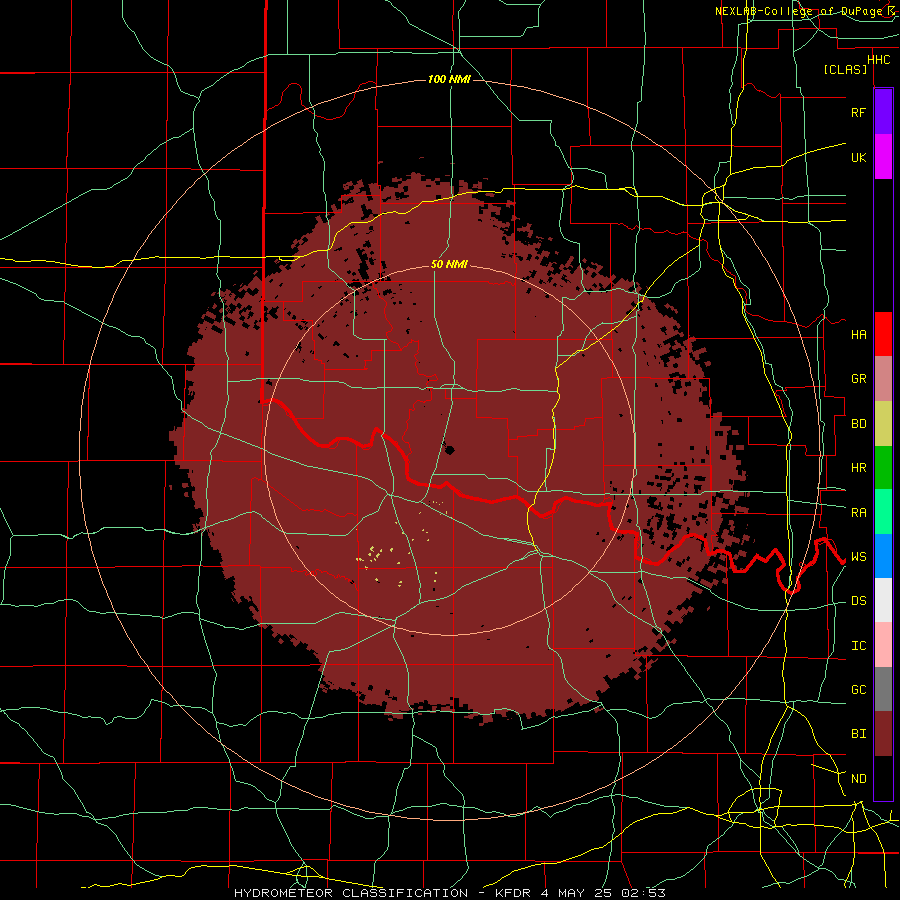Click the DS white legend swatch

(x=883, y=600)
